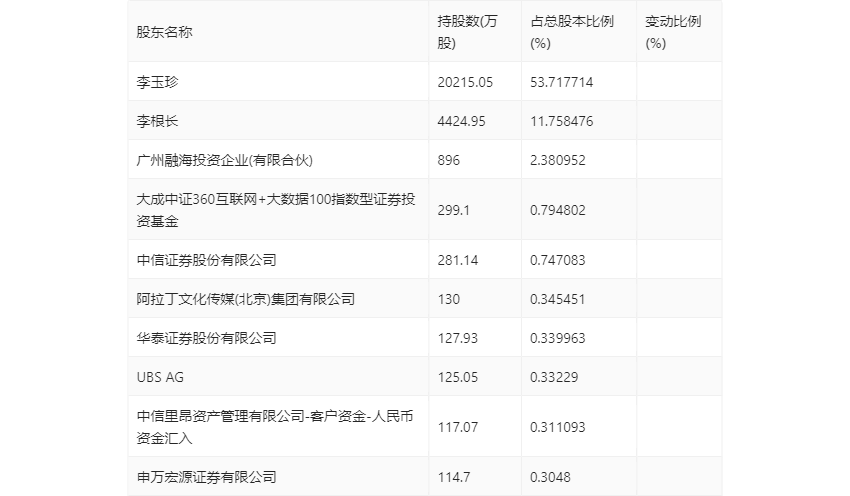Viewport: 850px width, 496px height.
Task: Click the holding value 896
Action: (448, 160)
